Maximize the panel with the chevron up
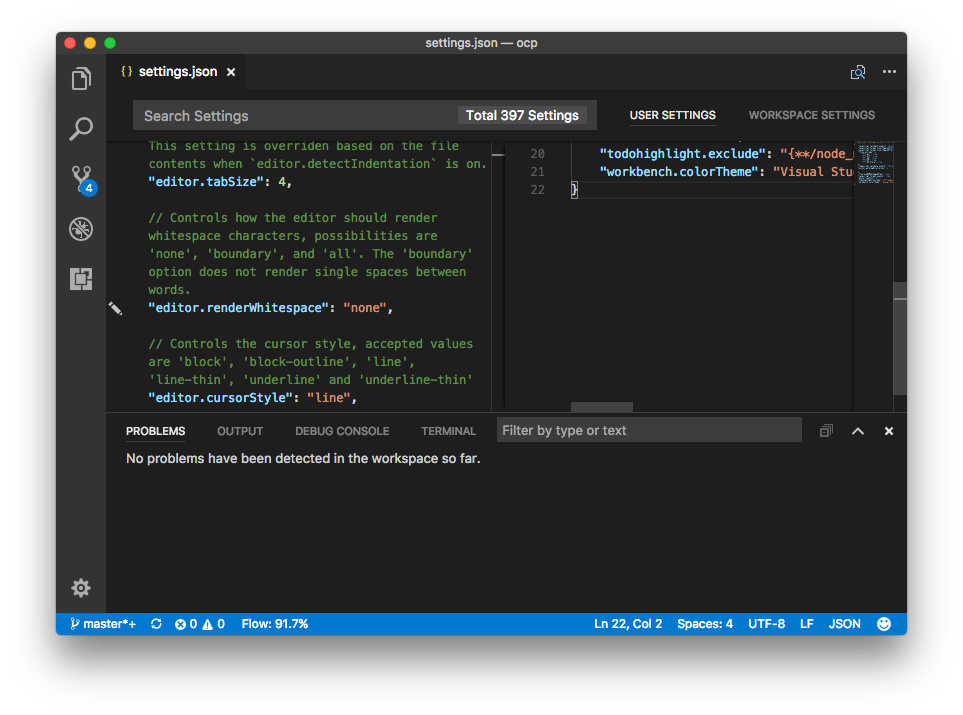Viewport: 963px width, 715px height. point(857,431)
